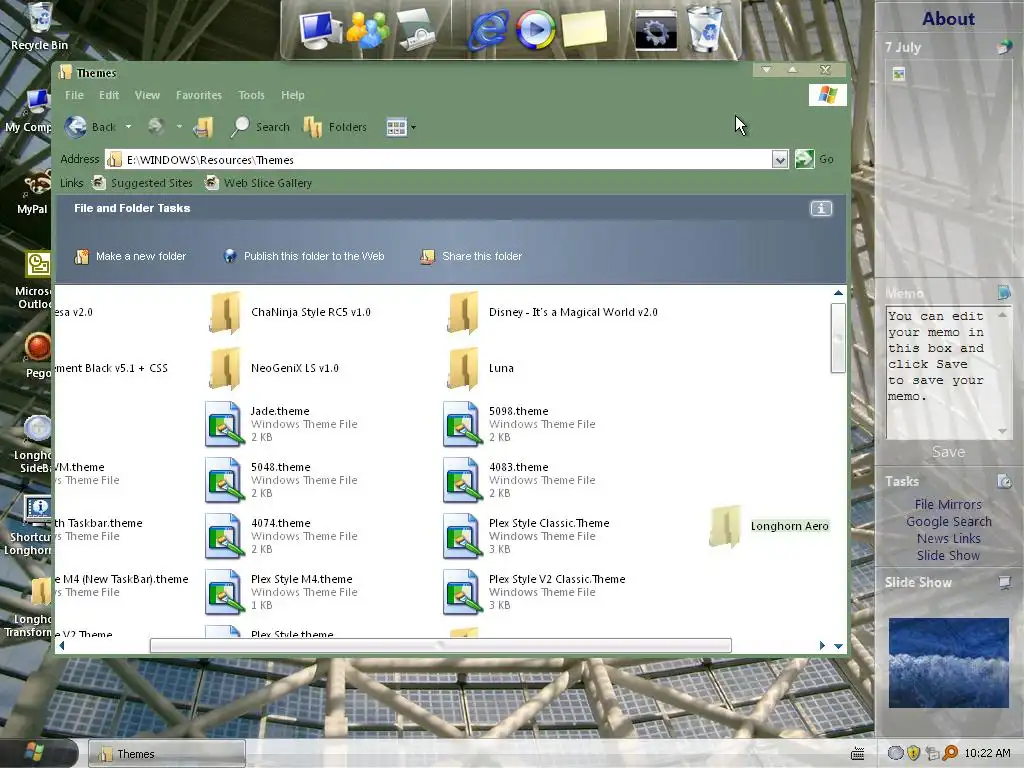Click Save under the sidebar memo
Image resolution: width=1024 pixels, height=768 pixels.
click(x=948, y=452)
